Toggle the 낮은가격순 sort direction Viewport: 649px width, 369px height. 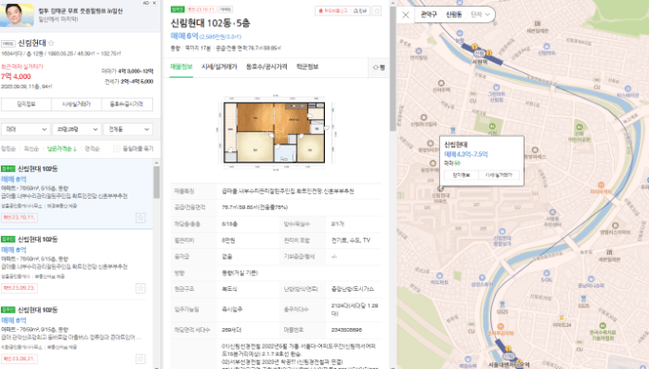pos(62,149)
